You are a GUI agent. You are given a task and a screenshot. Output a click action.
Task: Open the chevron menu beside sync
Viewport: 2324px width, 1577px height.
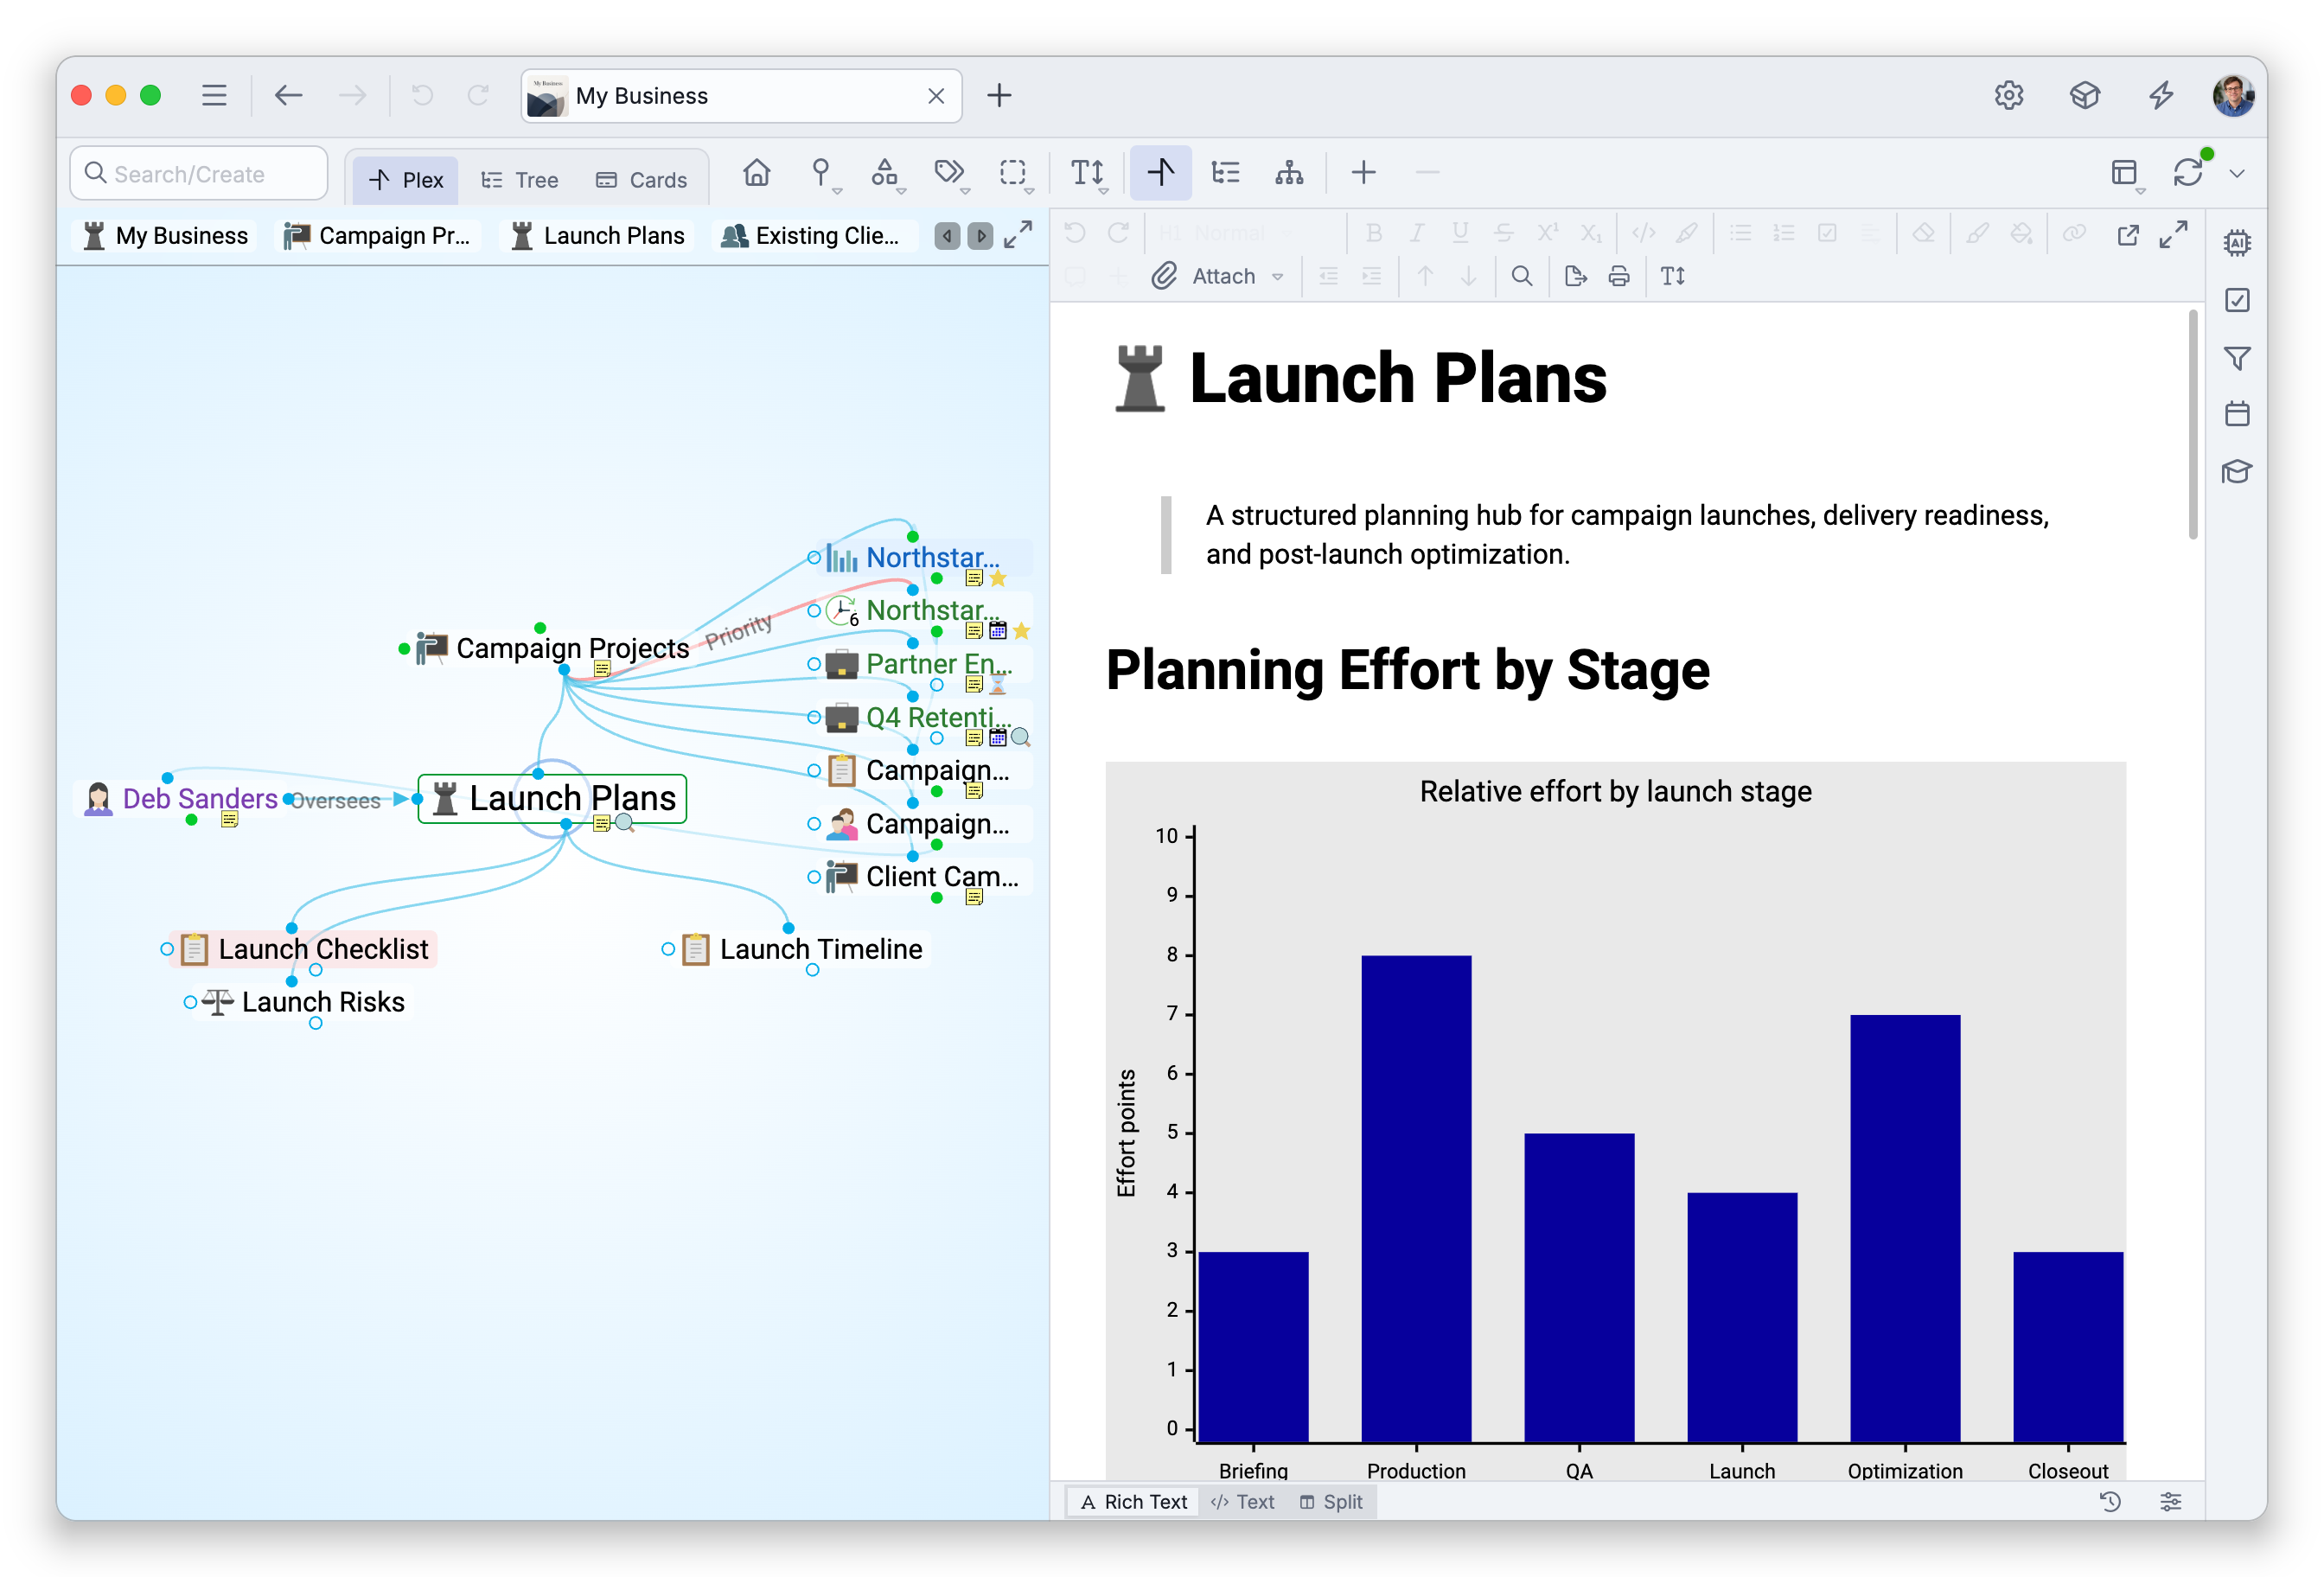click(2236, 174)
